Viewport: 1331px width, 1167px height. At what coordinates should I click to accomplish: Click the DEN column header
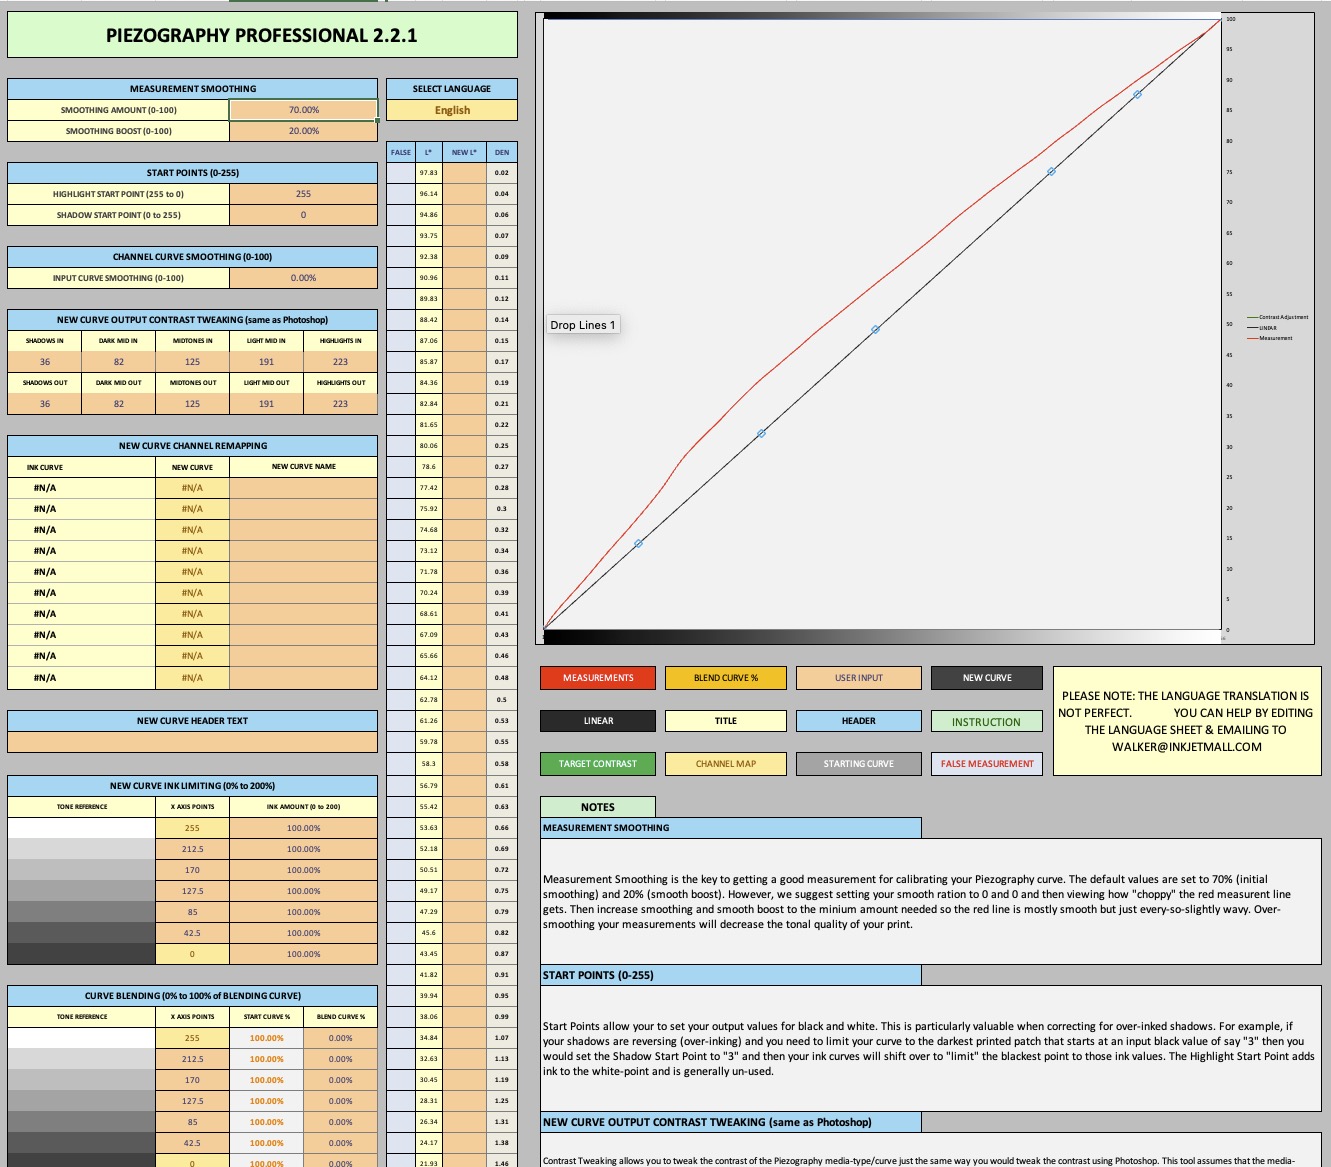pos(502,152)
